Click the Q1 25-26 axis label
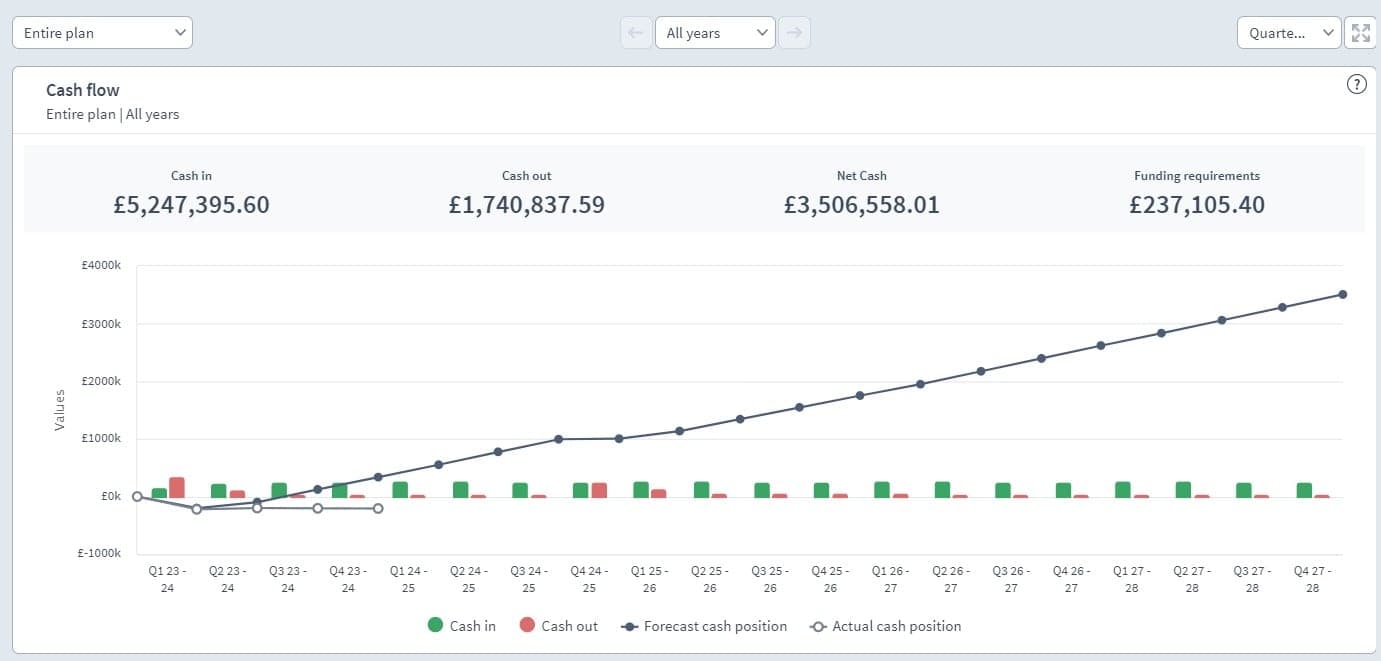This screenshot has width=1381, height=661. [649, 579]
